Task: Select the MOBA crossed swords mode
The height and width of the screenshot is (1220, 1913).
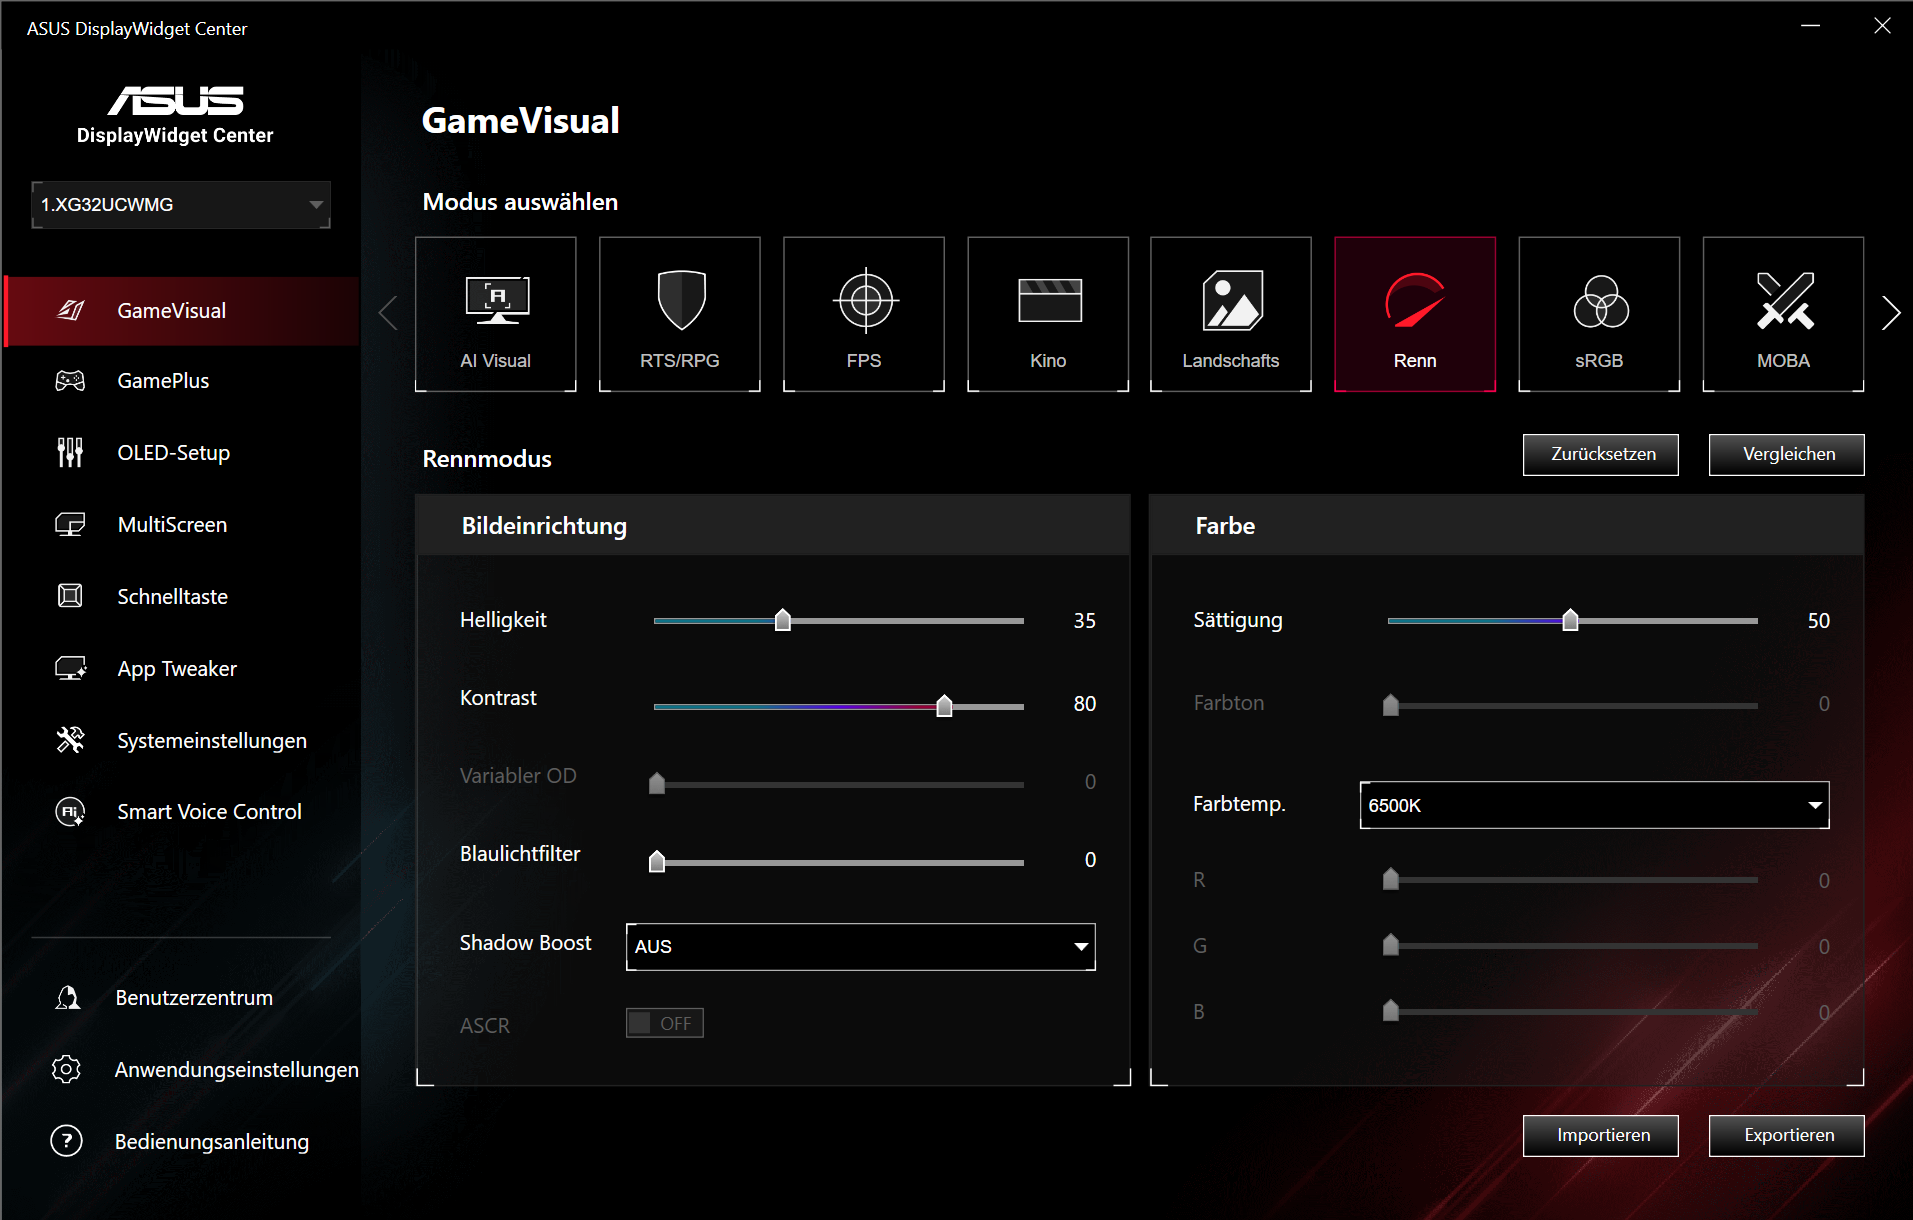Action: click(x=1783, y=314)
